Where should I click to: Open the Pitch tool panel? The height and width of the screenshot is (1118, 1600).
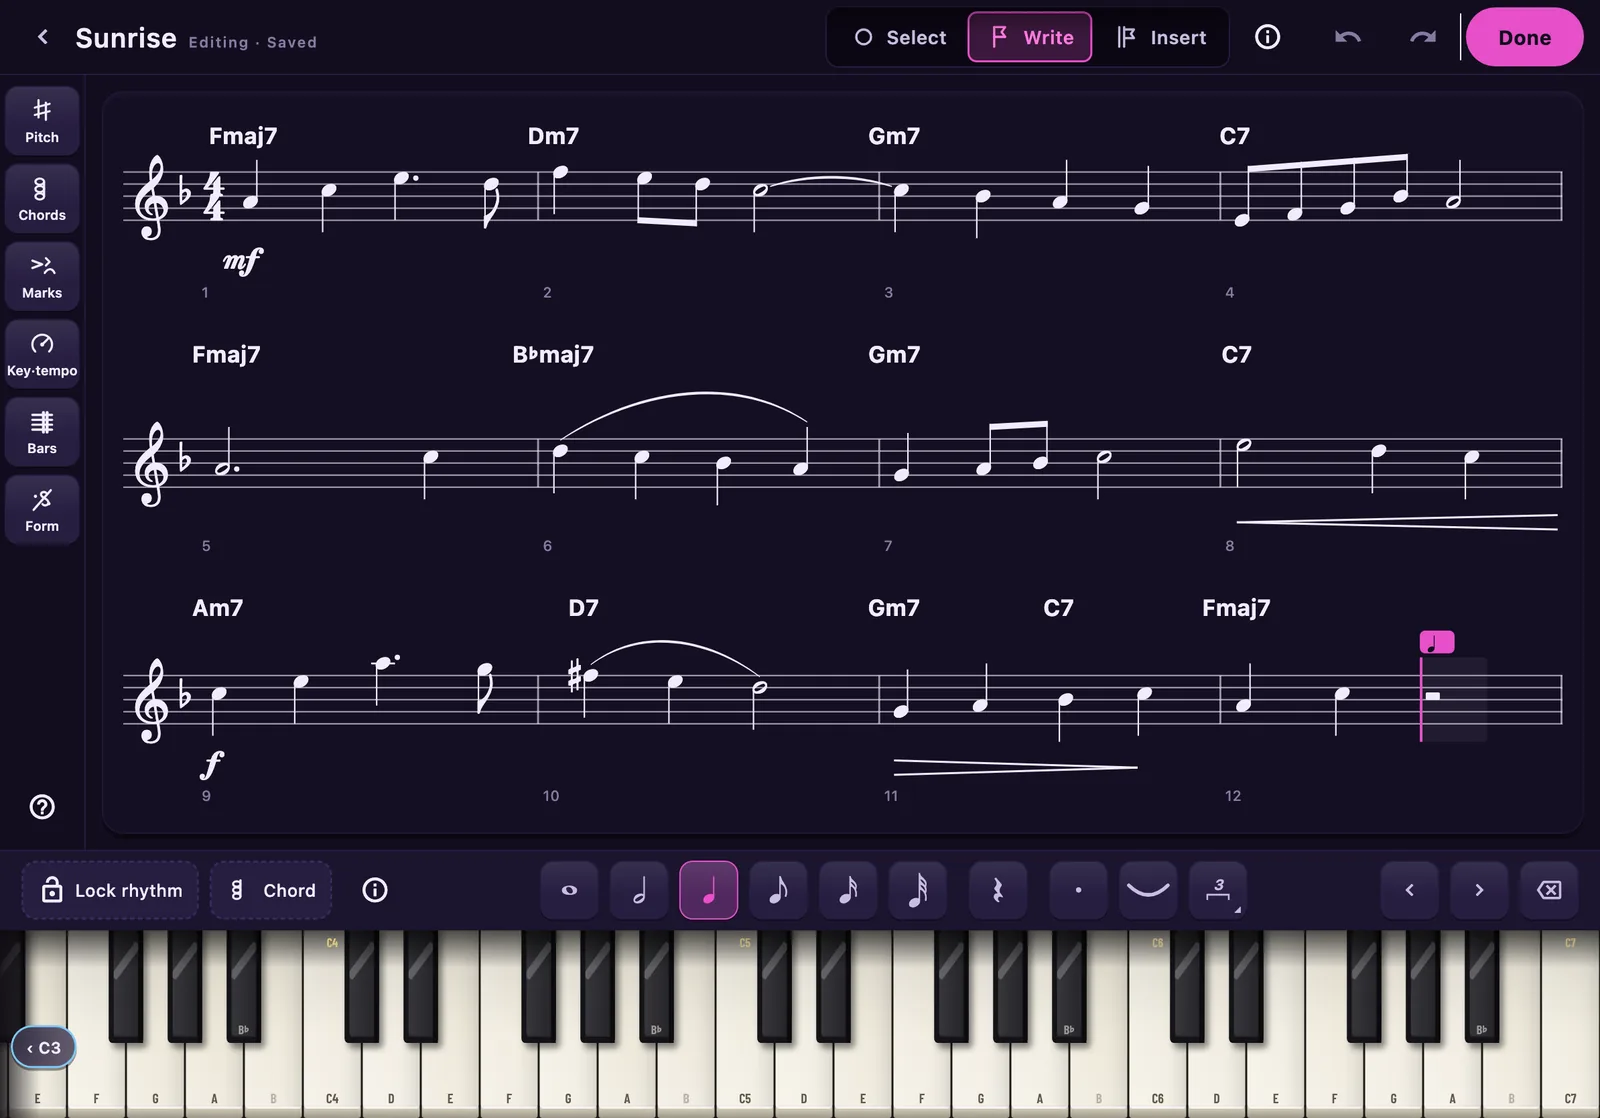click(x=42, y=121)
